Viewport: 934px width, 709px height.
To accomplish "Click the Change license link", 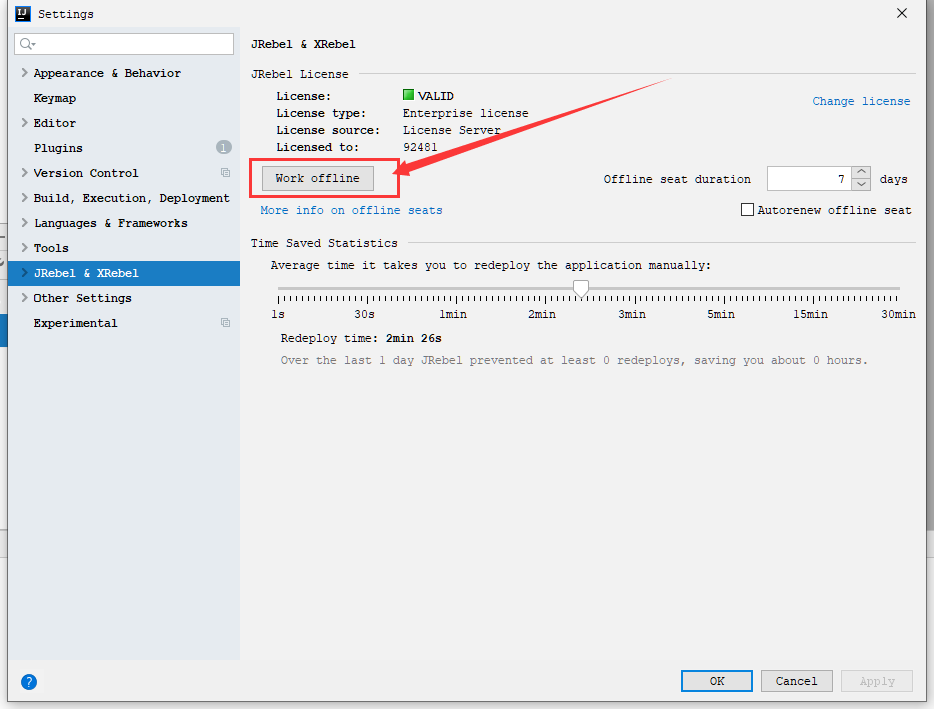I will pos(861,101).
